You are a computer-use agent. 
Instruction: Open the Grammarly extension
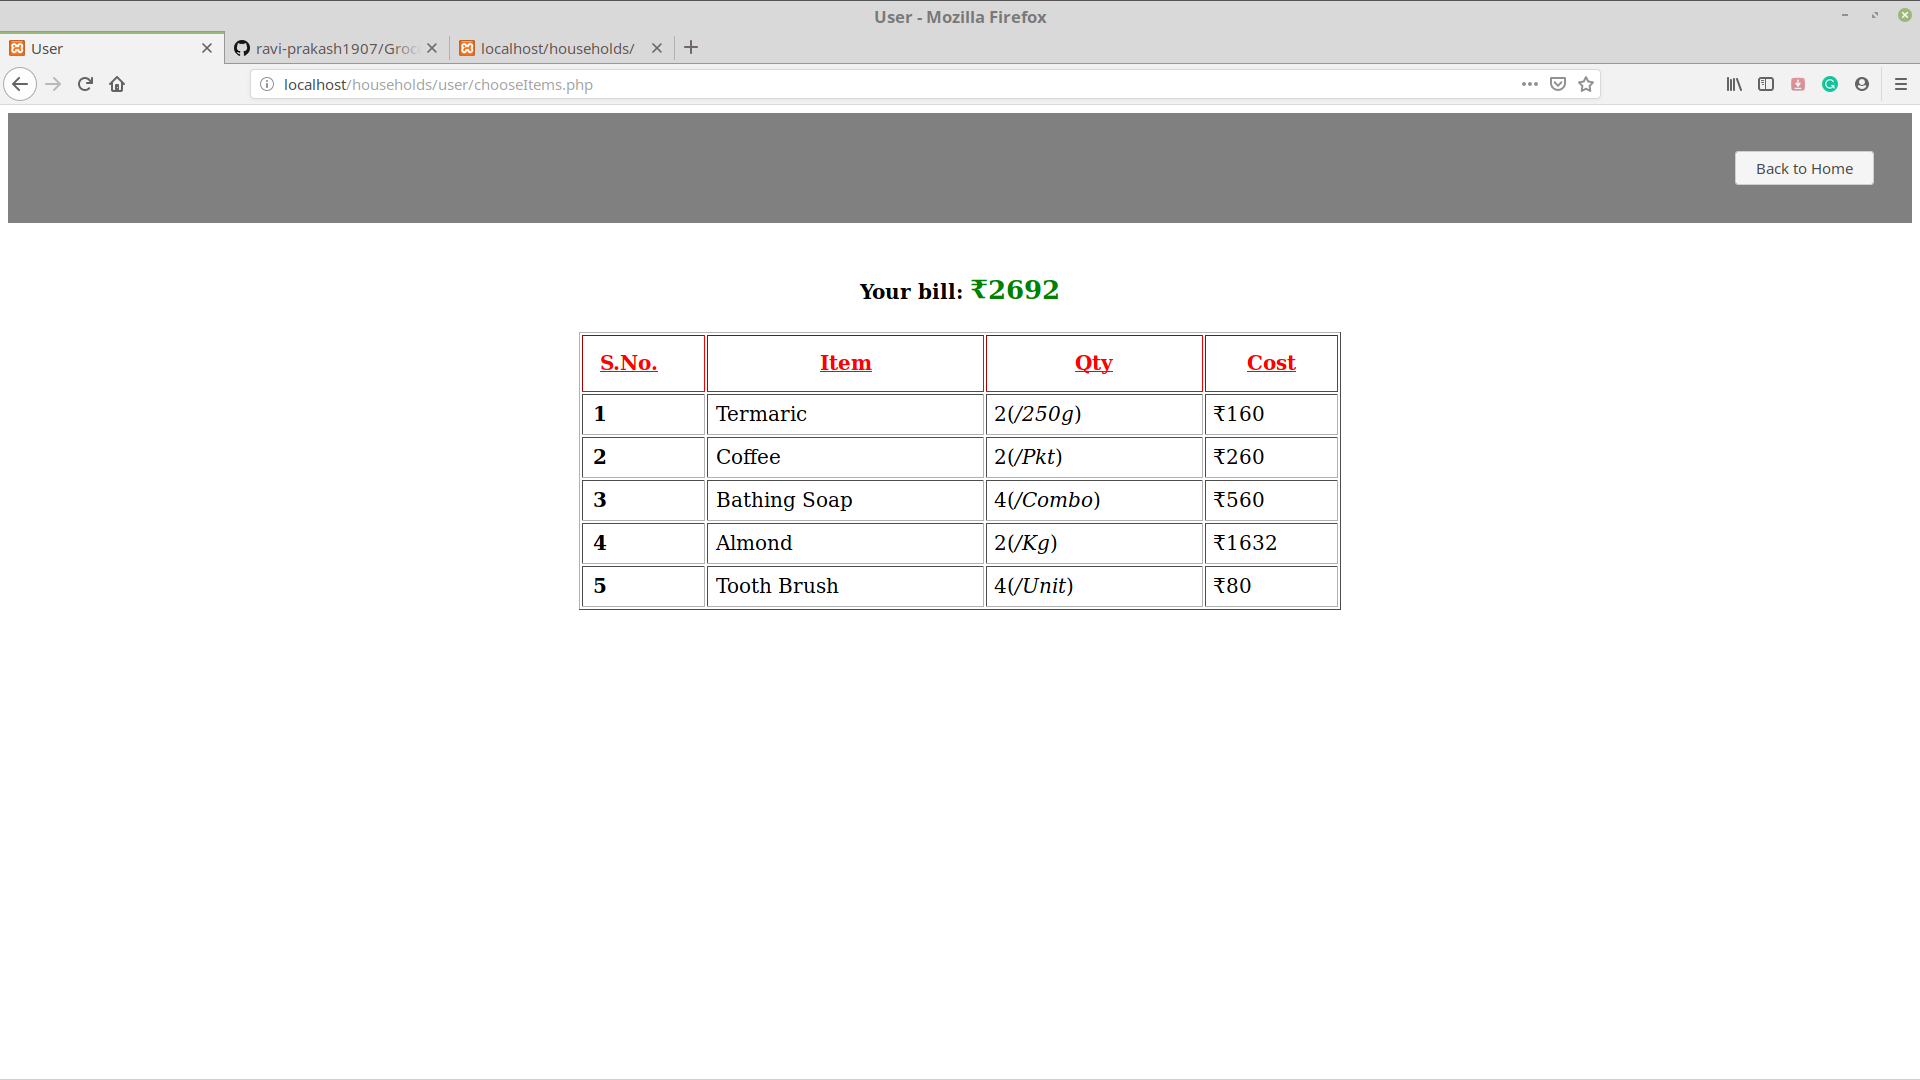point(1830,84)
